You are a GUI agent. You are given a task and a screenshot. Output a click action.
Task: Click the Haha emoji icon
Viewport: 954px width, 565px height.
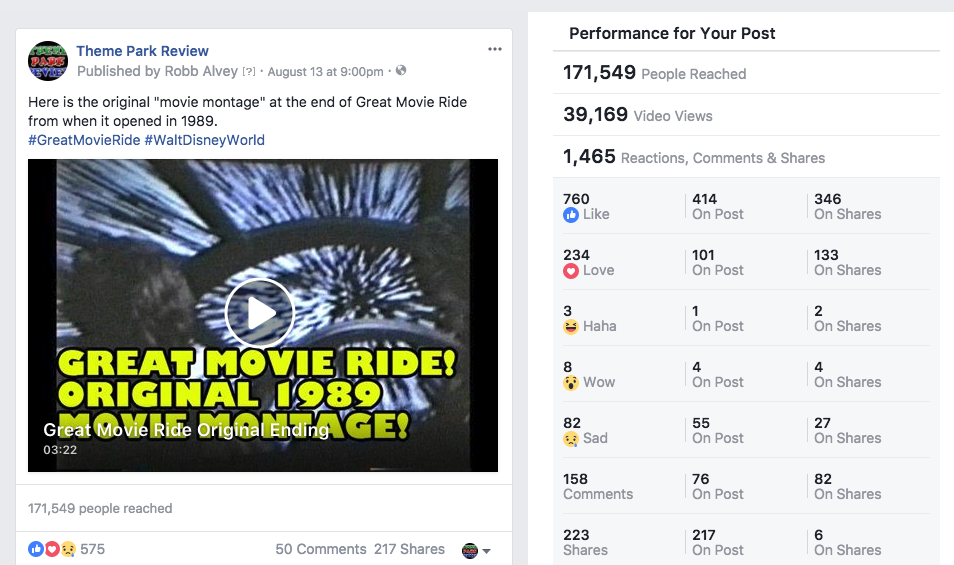click(x=571, y=327)
